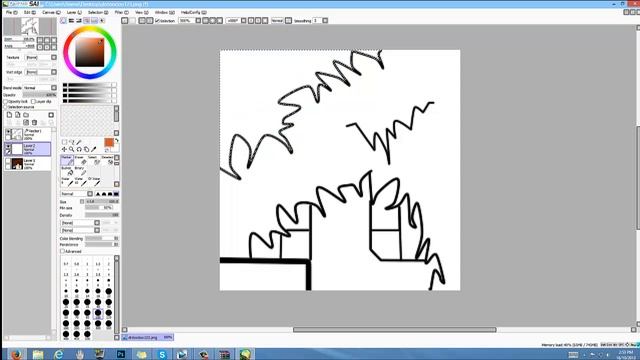Delete the selected layer with trash icon
The height and width of the screenshot is (360, 640).
(34, 122)
